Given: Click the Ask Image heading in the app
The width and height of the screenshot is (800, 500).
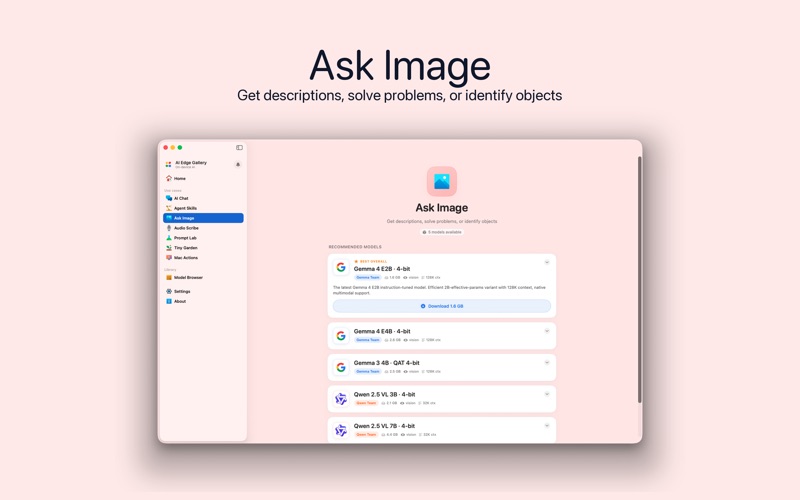Looking at the screenshot, I should point(442,208).
